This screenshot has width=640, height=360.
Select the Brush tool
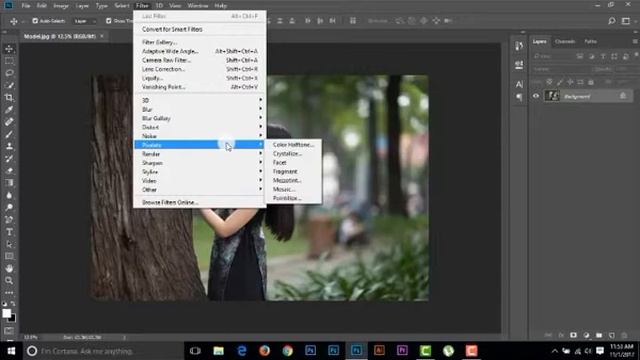tap(9, 134)
